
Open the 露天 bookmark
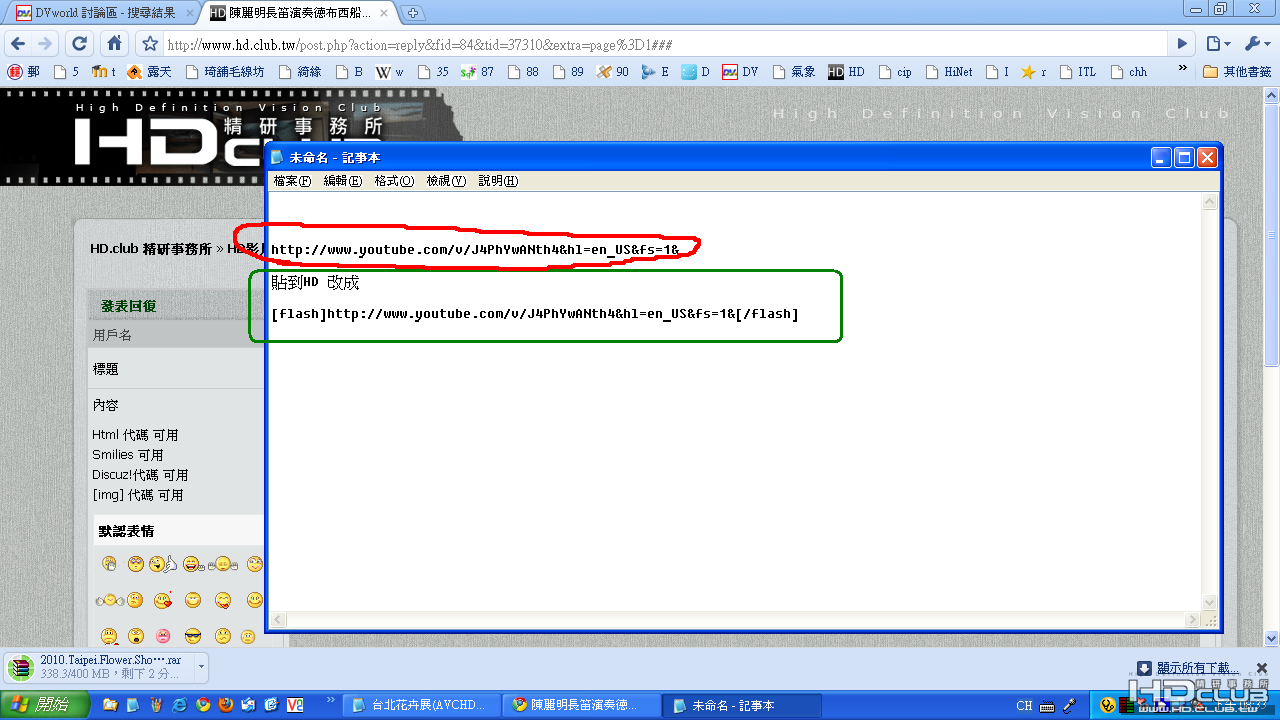pyautogui.click(x=150, y=72)
